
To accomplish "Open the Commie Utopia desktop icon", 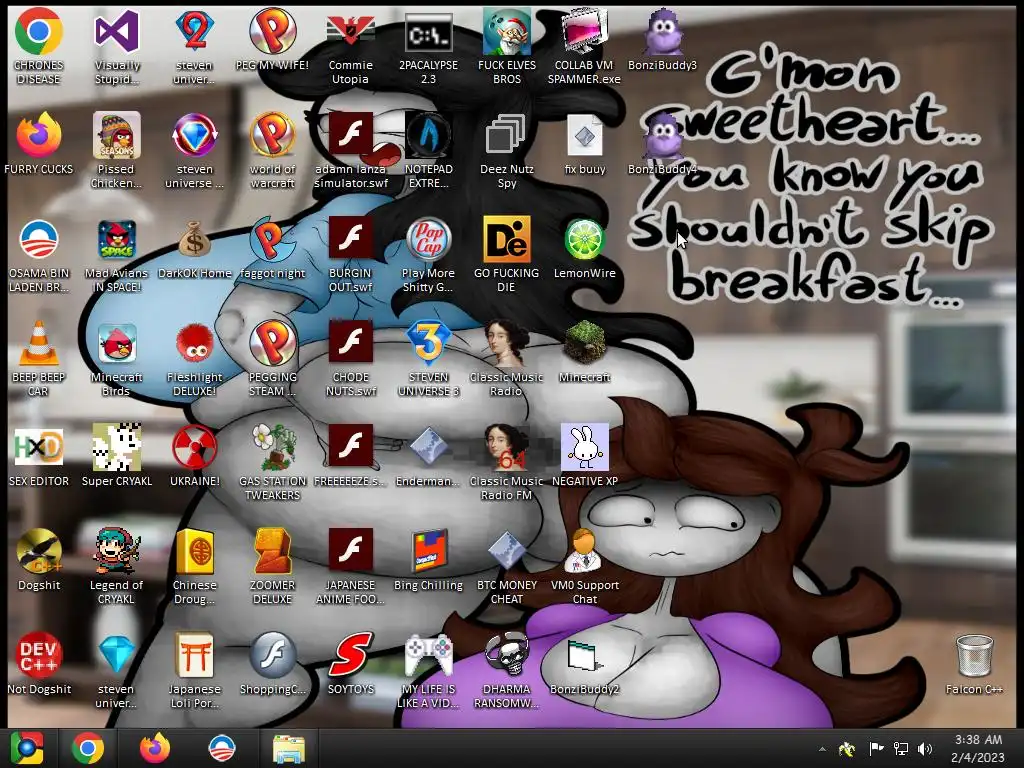I will pyautogui.click(x=351, y=31).
